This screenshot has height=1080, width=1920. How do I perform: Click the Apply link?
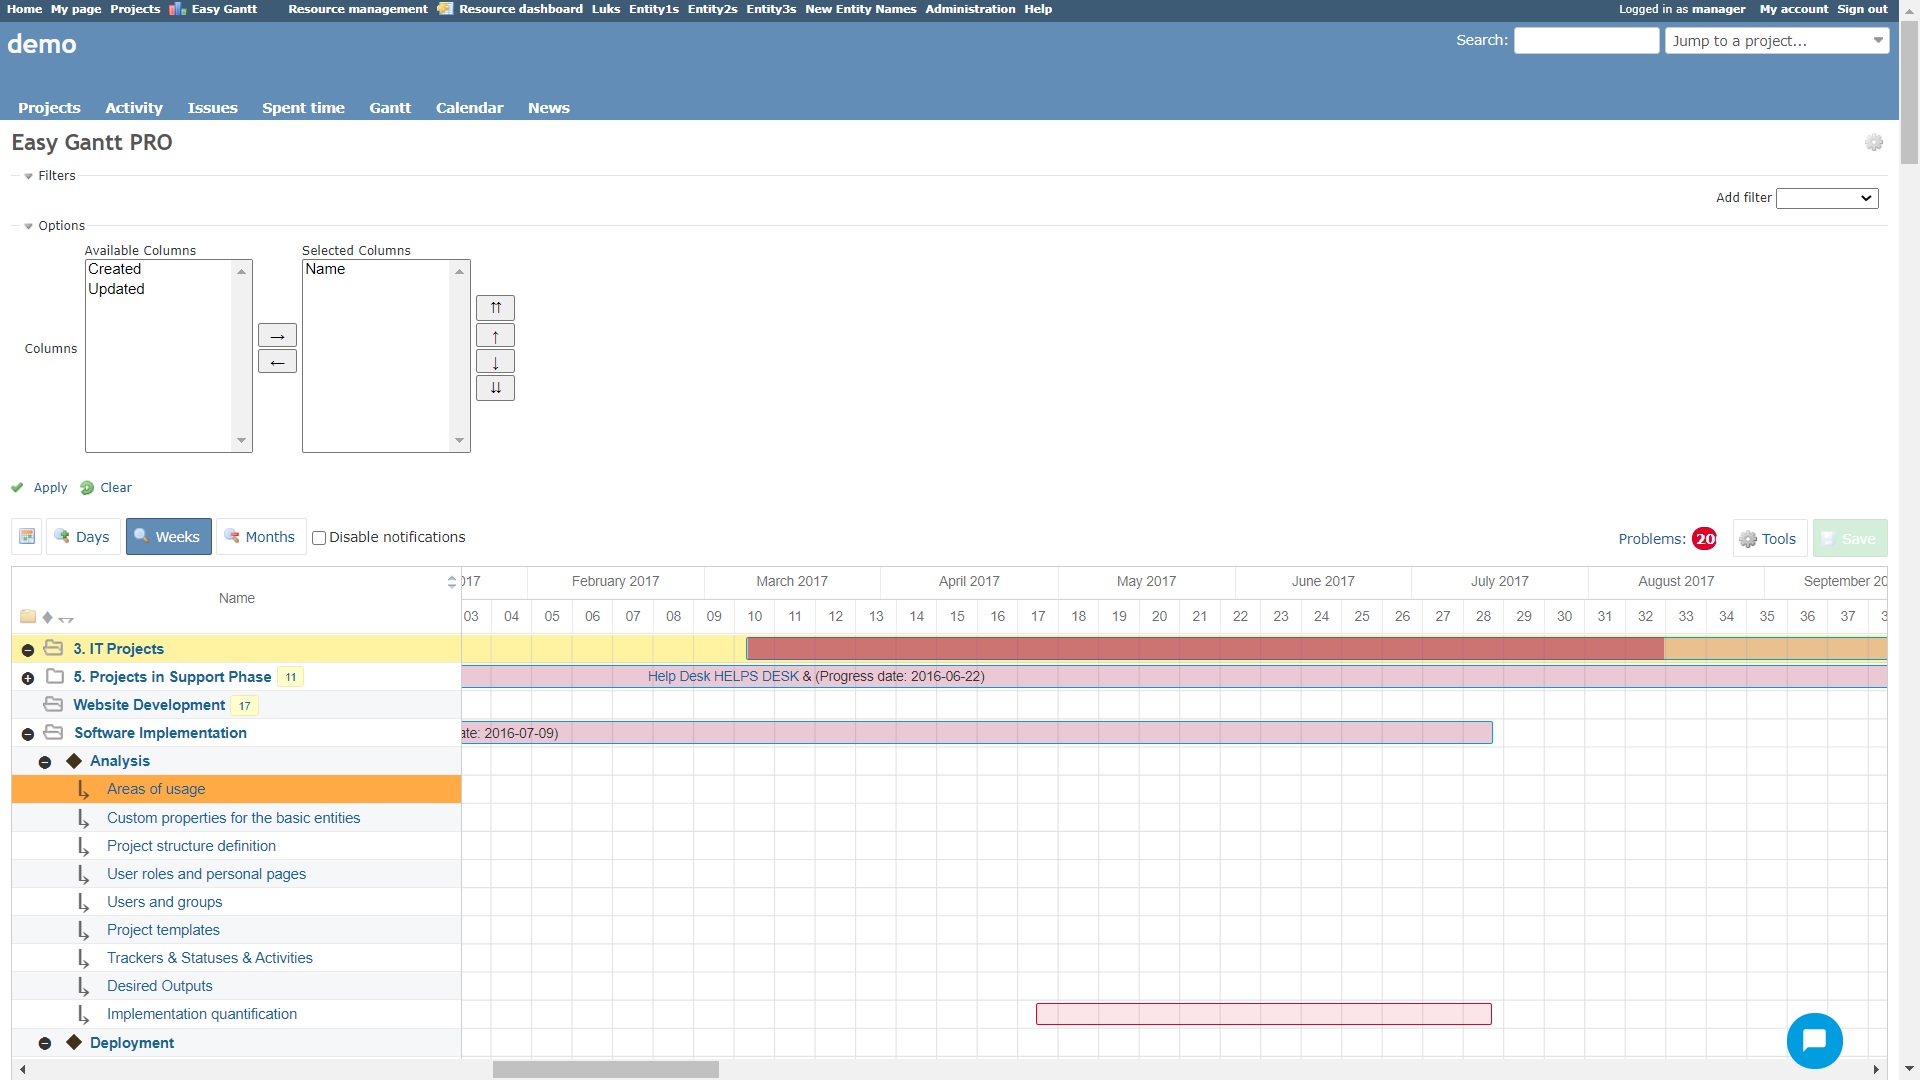pos(50,488)
